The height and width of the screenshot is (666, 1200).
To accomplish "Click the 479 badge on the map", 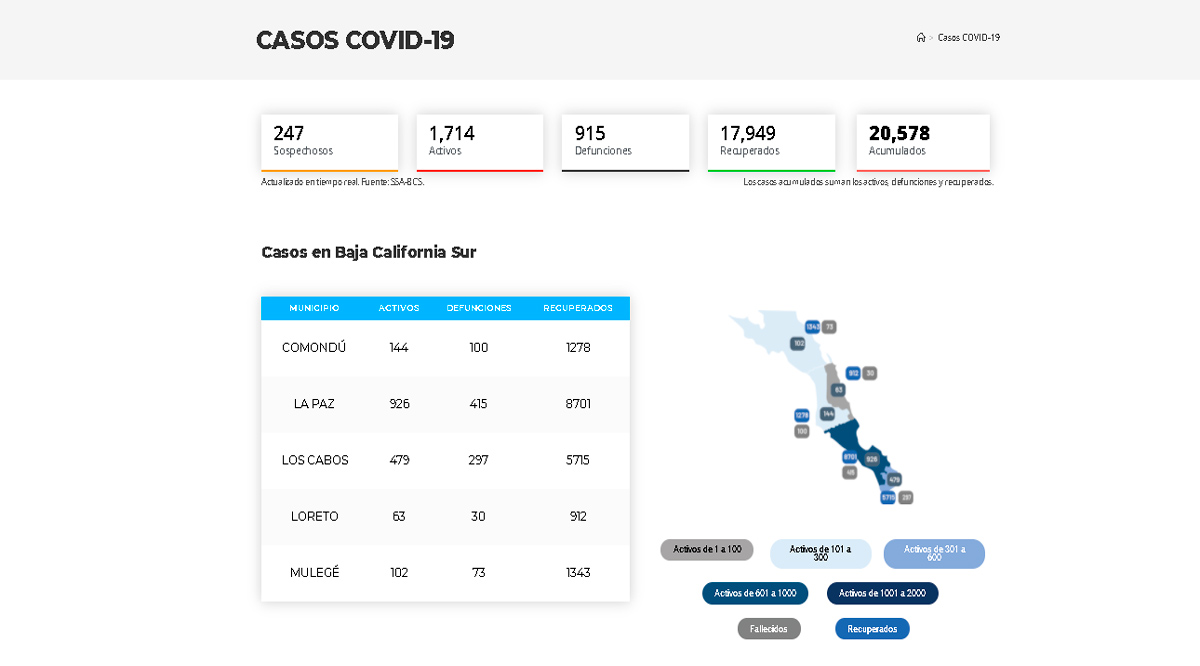I will [894, 480].
